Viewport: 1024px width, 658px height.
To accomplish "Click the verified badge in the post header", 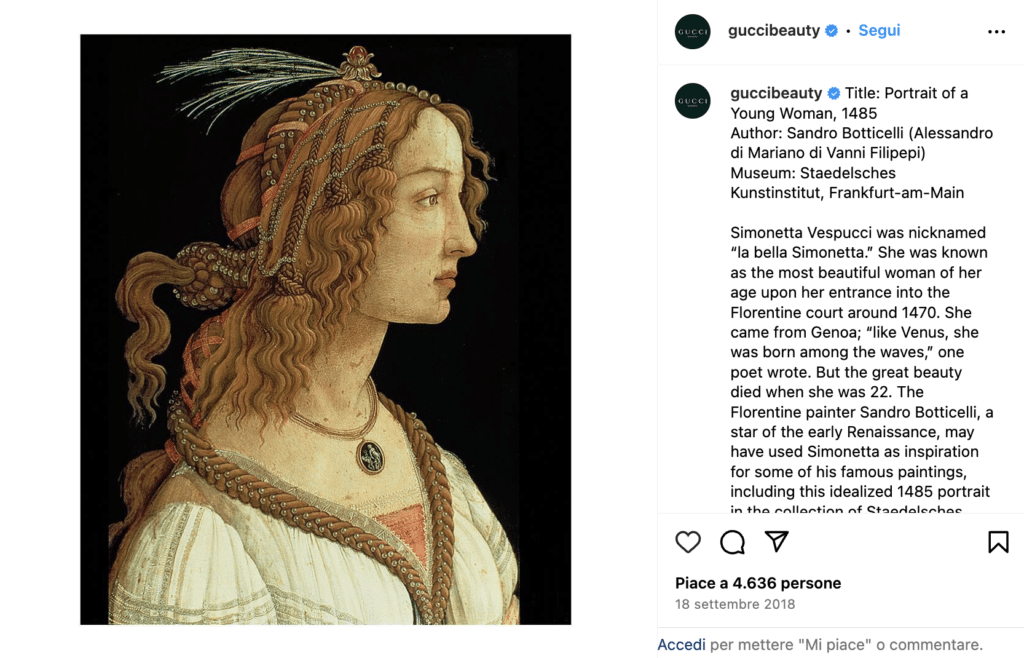I will (831, 31).
